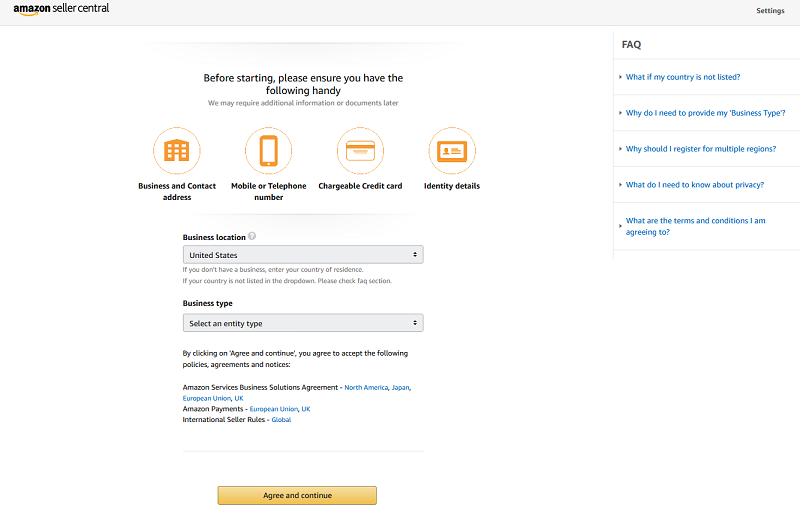Expand FAQ 'What if my country is not listed?'
This screenshot has height=528, width=800.
pyautogui.click(x=683, y=77)
